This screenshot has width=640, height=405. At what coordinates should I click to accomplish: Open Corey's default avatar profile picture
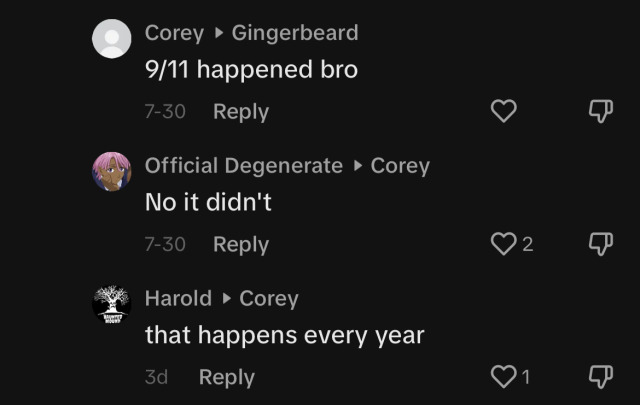(112, 40)
